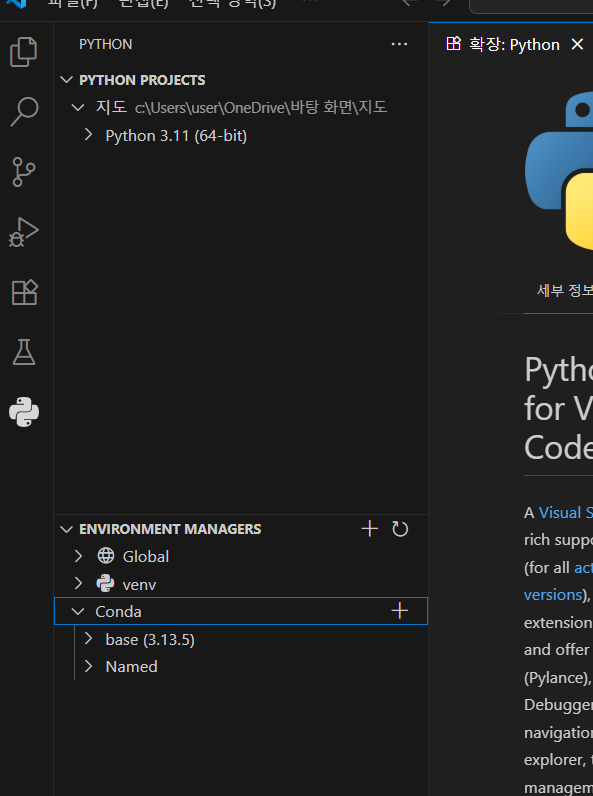Click the Global label
This screenshot has width=593, height=796.
(146, 556)
